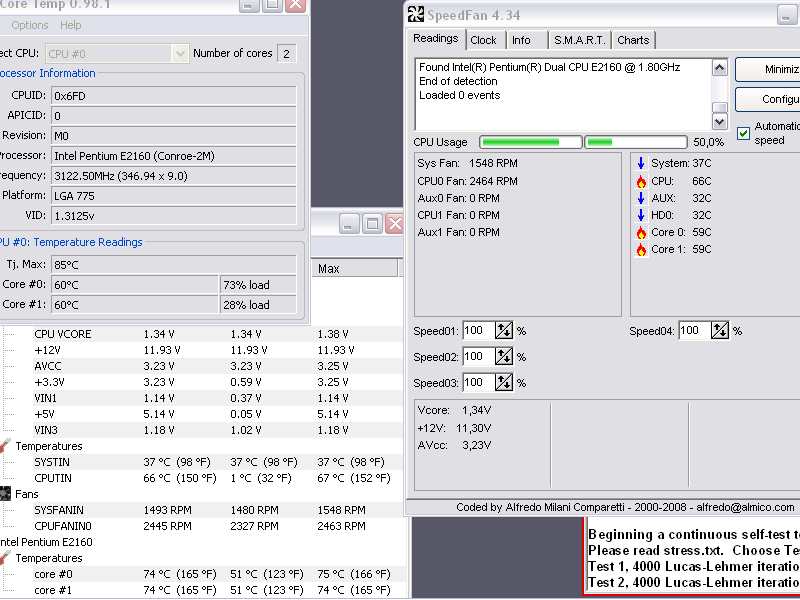Image resolution: width=800 pixels, height=600 pixels.
Task: Click the SpeedFan log scroll up arrow
Action: pos(719,67)
